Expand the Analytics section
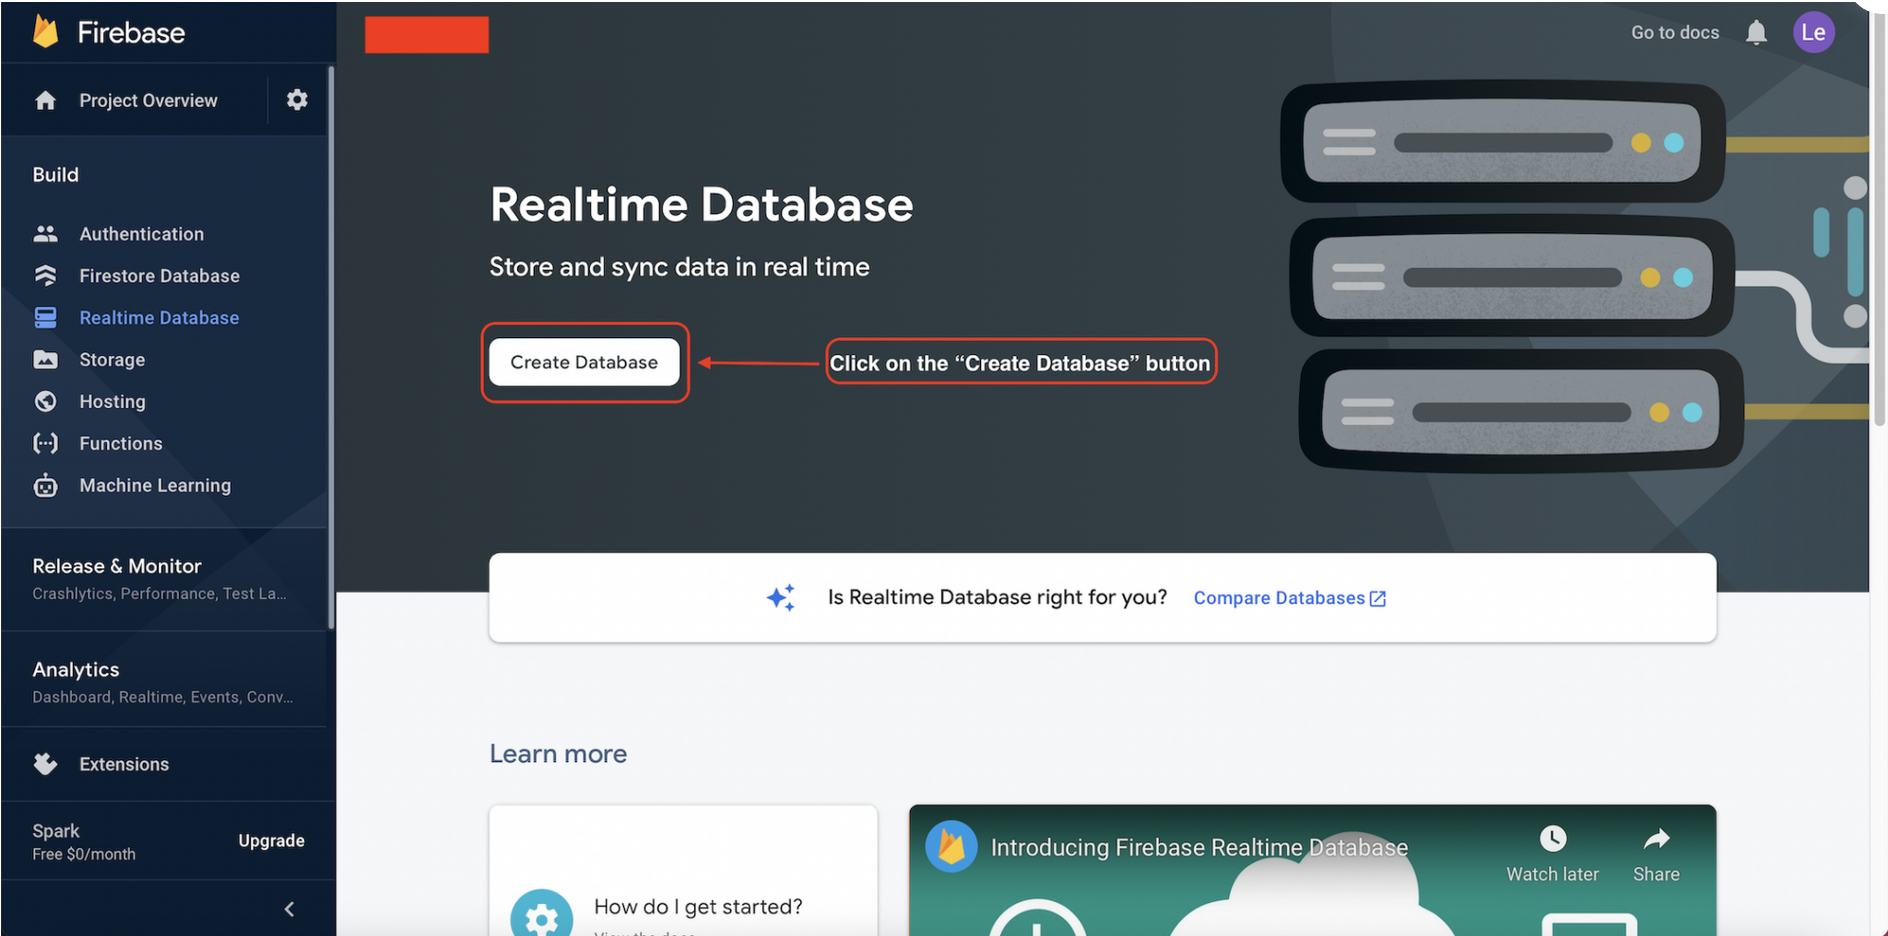Screen dimensions: 1888x936 (x=164, y=682)
